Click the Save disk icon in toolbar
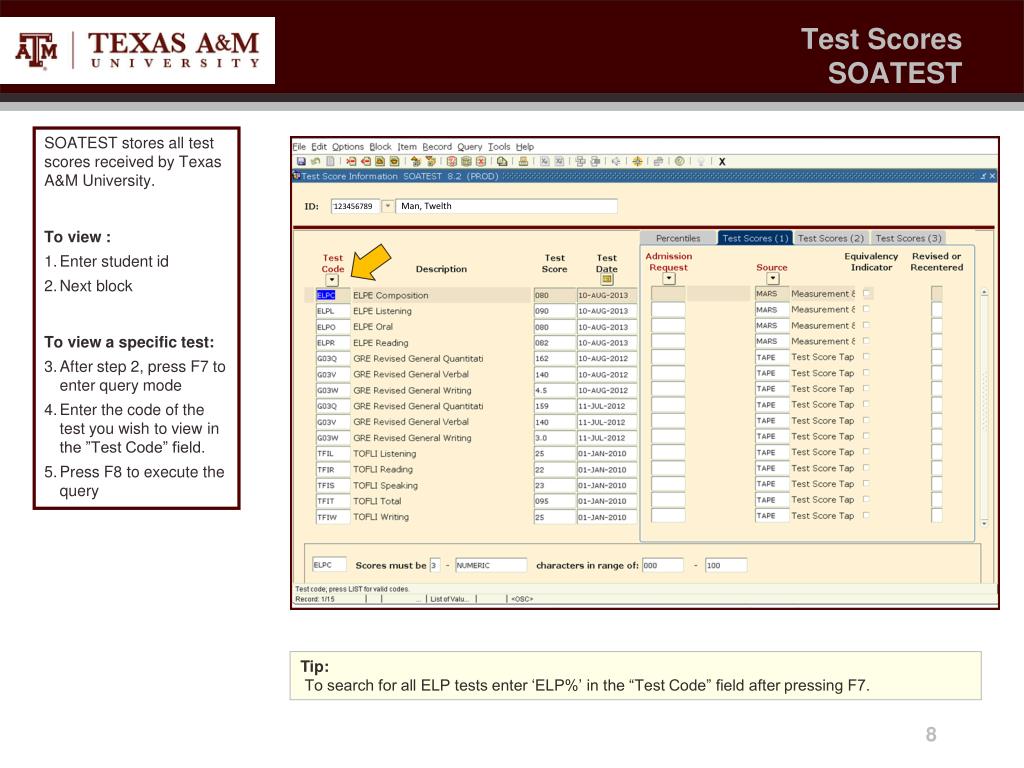This screenshot has width=1024, height=768. click(x=301, y=161)
